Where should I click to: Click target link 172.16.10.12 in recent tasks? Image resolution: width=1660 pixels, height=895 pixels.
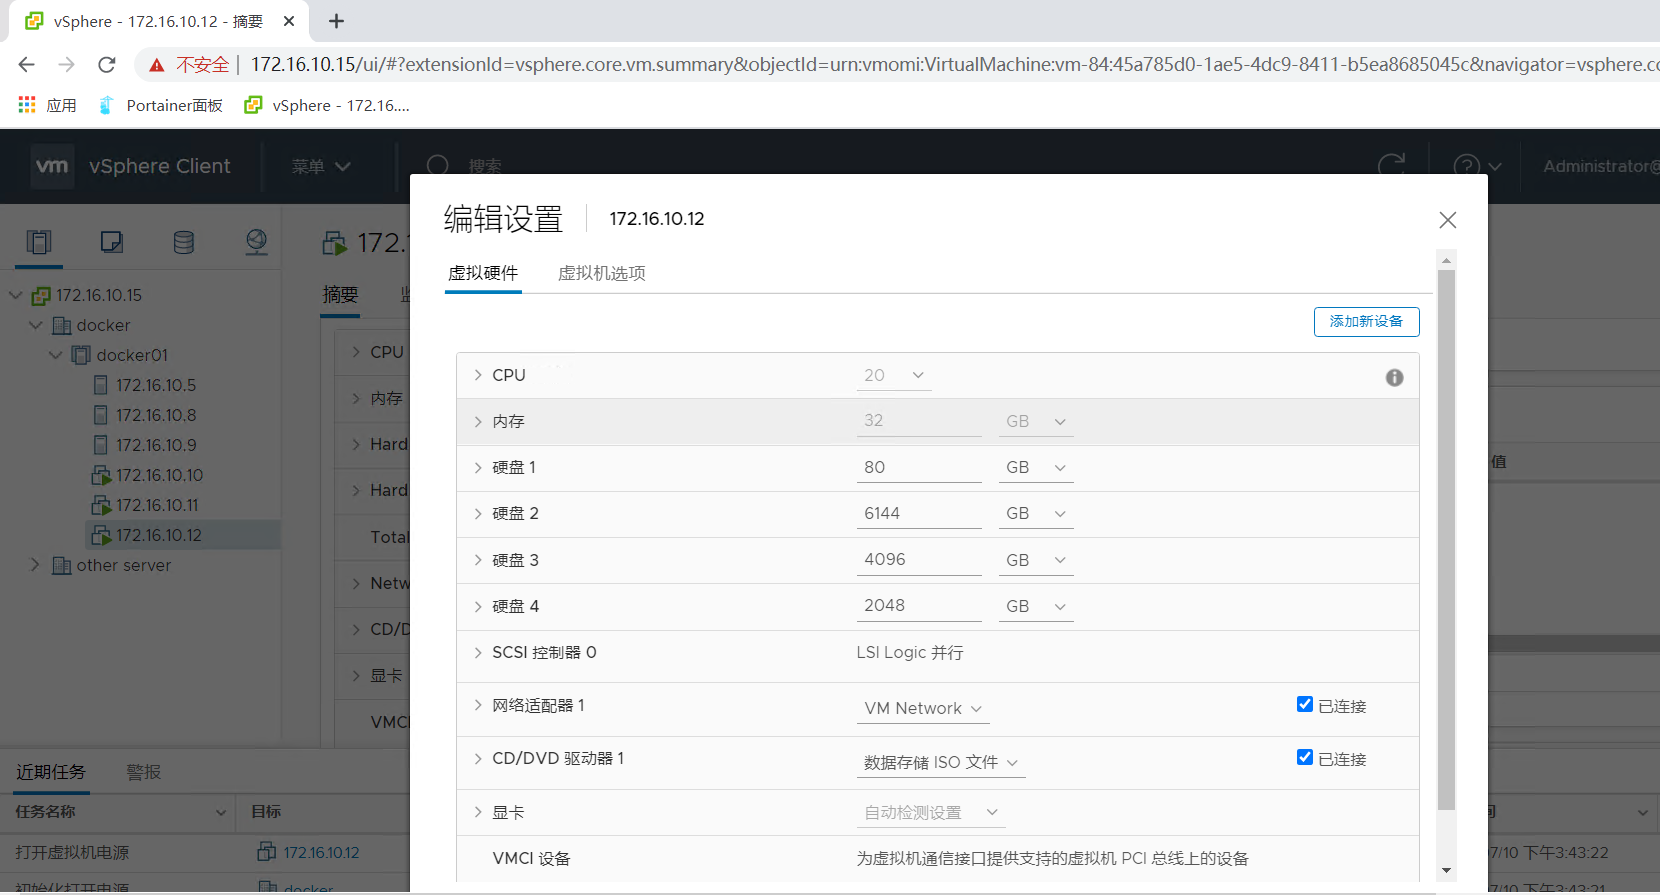pyautogui.click(x=321, y=853)
